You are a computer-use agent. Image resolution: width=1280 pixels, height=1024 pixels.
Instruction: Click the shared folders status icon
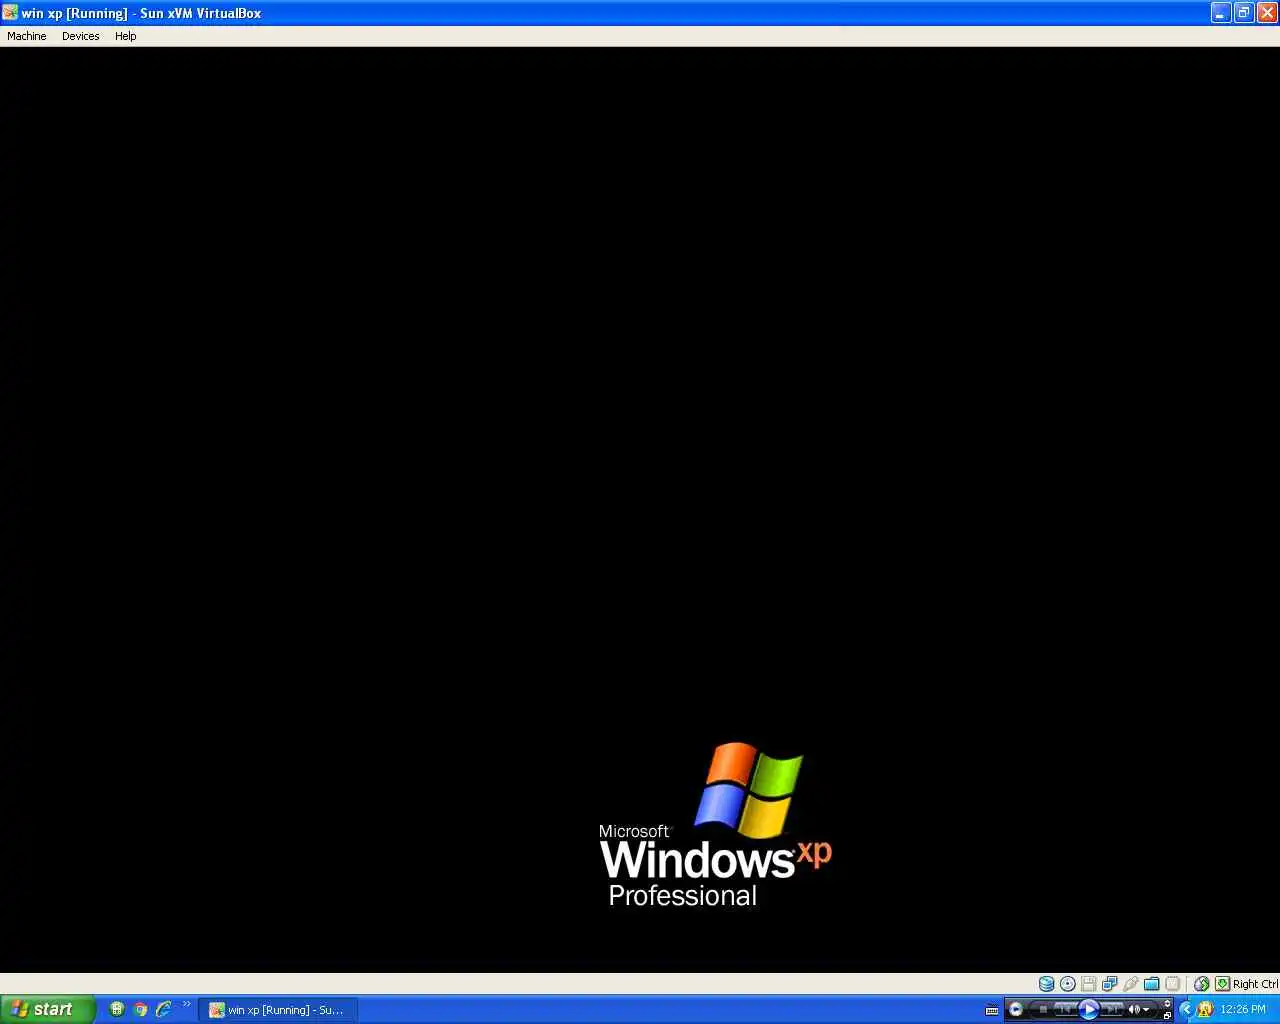coord(1151,984)
